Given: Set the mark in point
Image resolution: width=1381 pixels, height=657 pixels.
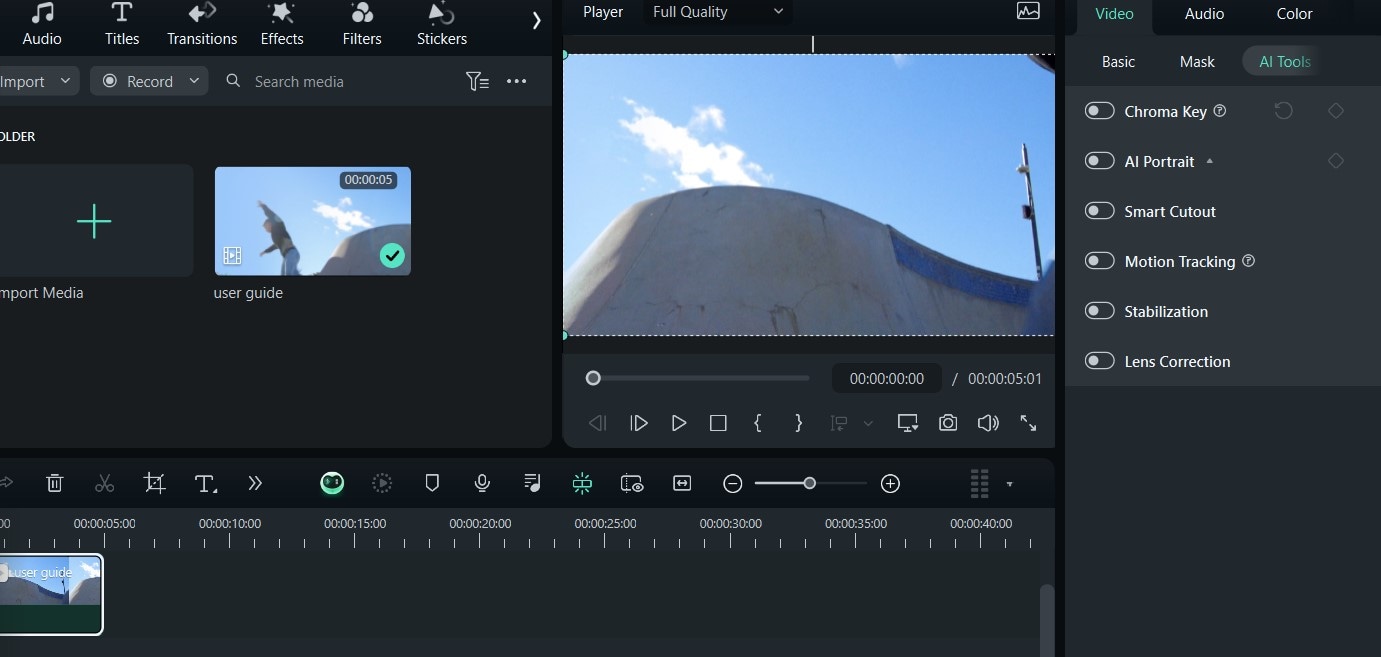Looking at the screenshot, I should [x=758, y=423].
